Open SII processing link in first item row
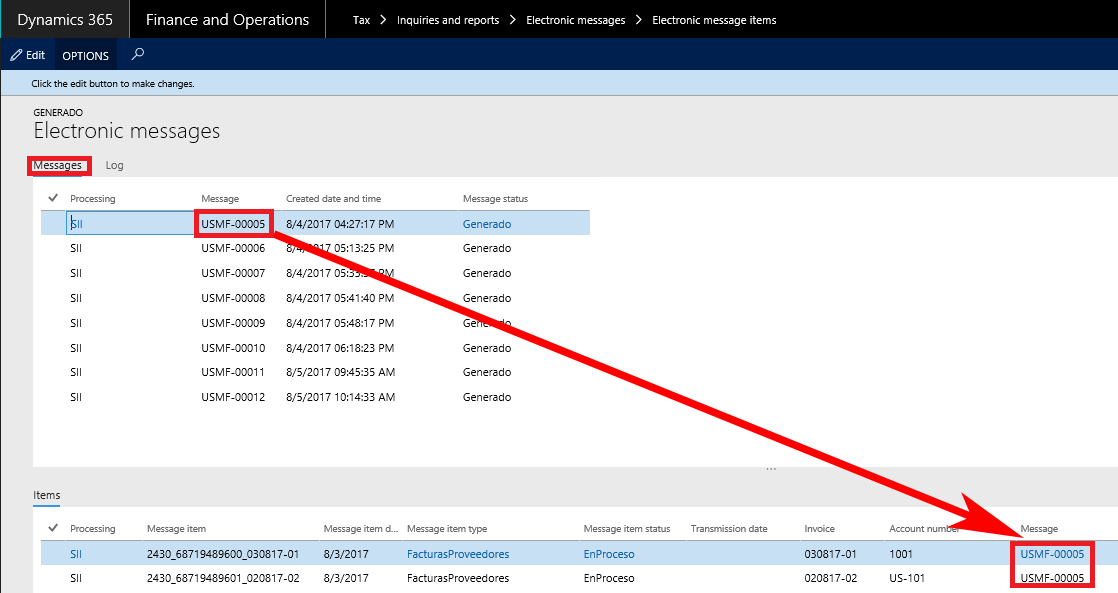Image resolution: width=1118 pixels, height=593 pixels. pyautogui.click(x=76, y=554)
